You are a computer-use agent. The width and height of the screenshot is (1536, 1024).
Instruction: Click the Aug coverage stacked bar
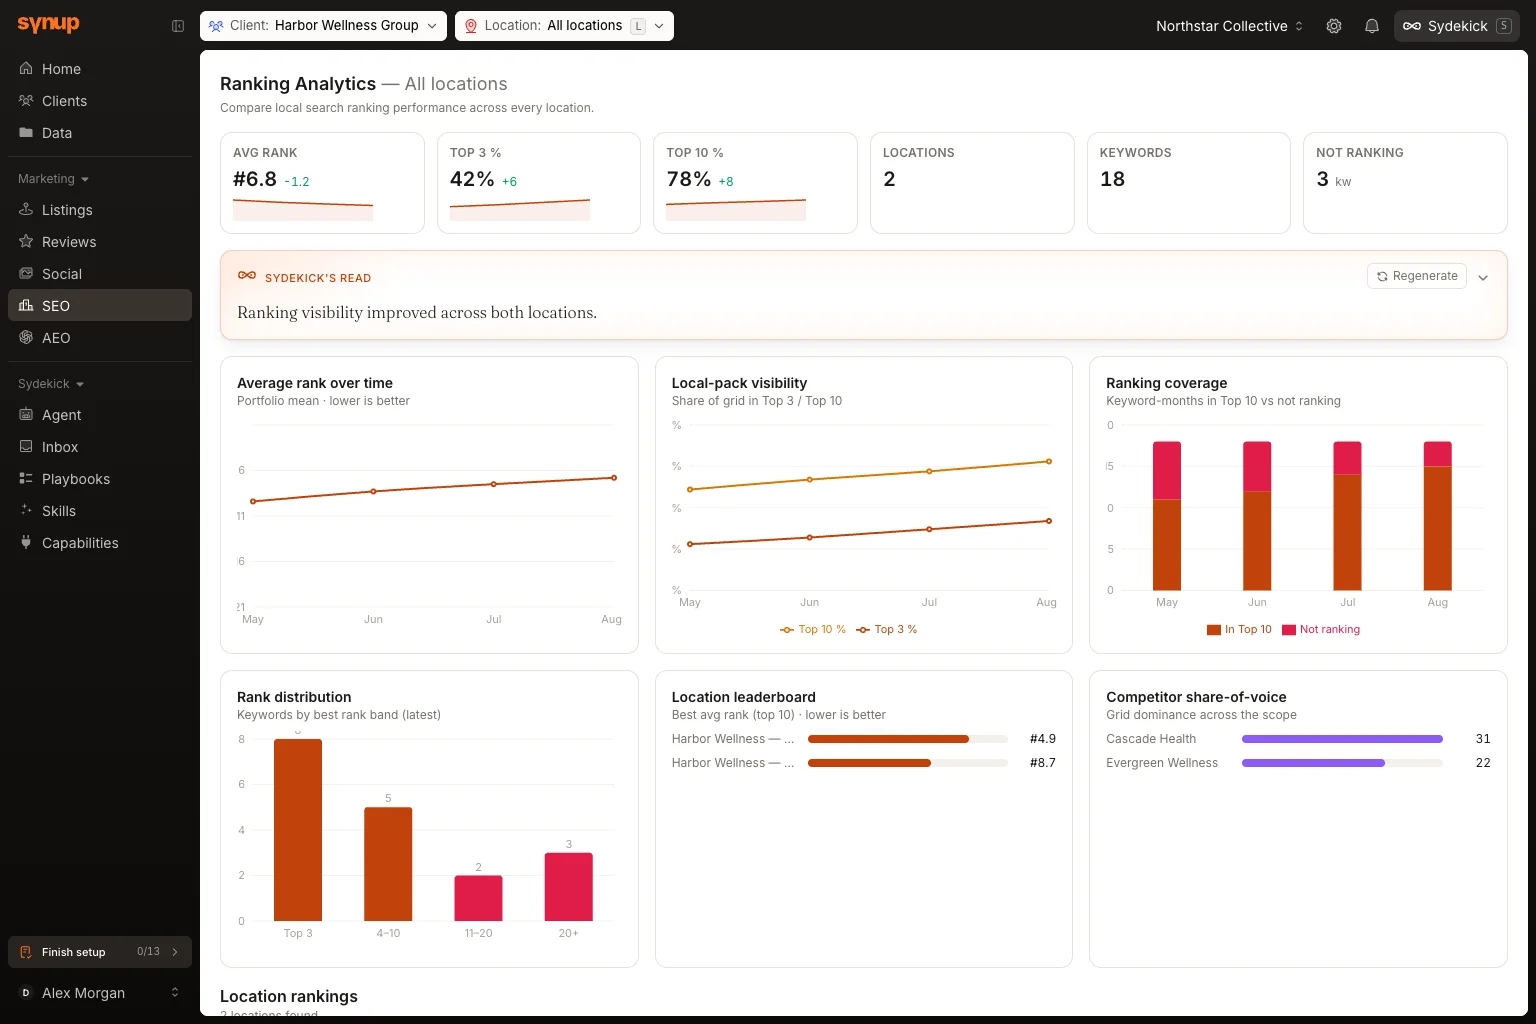(x=1438, y=516)
